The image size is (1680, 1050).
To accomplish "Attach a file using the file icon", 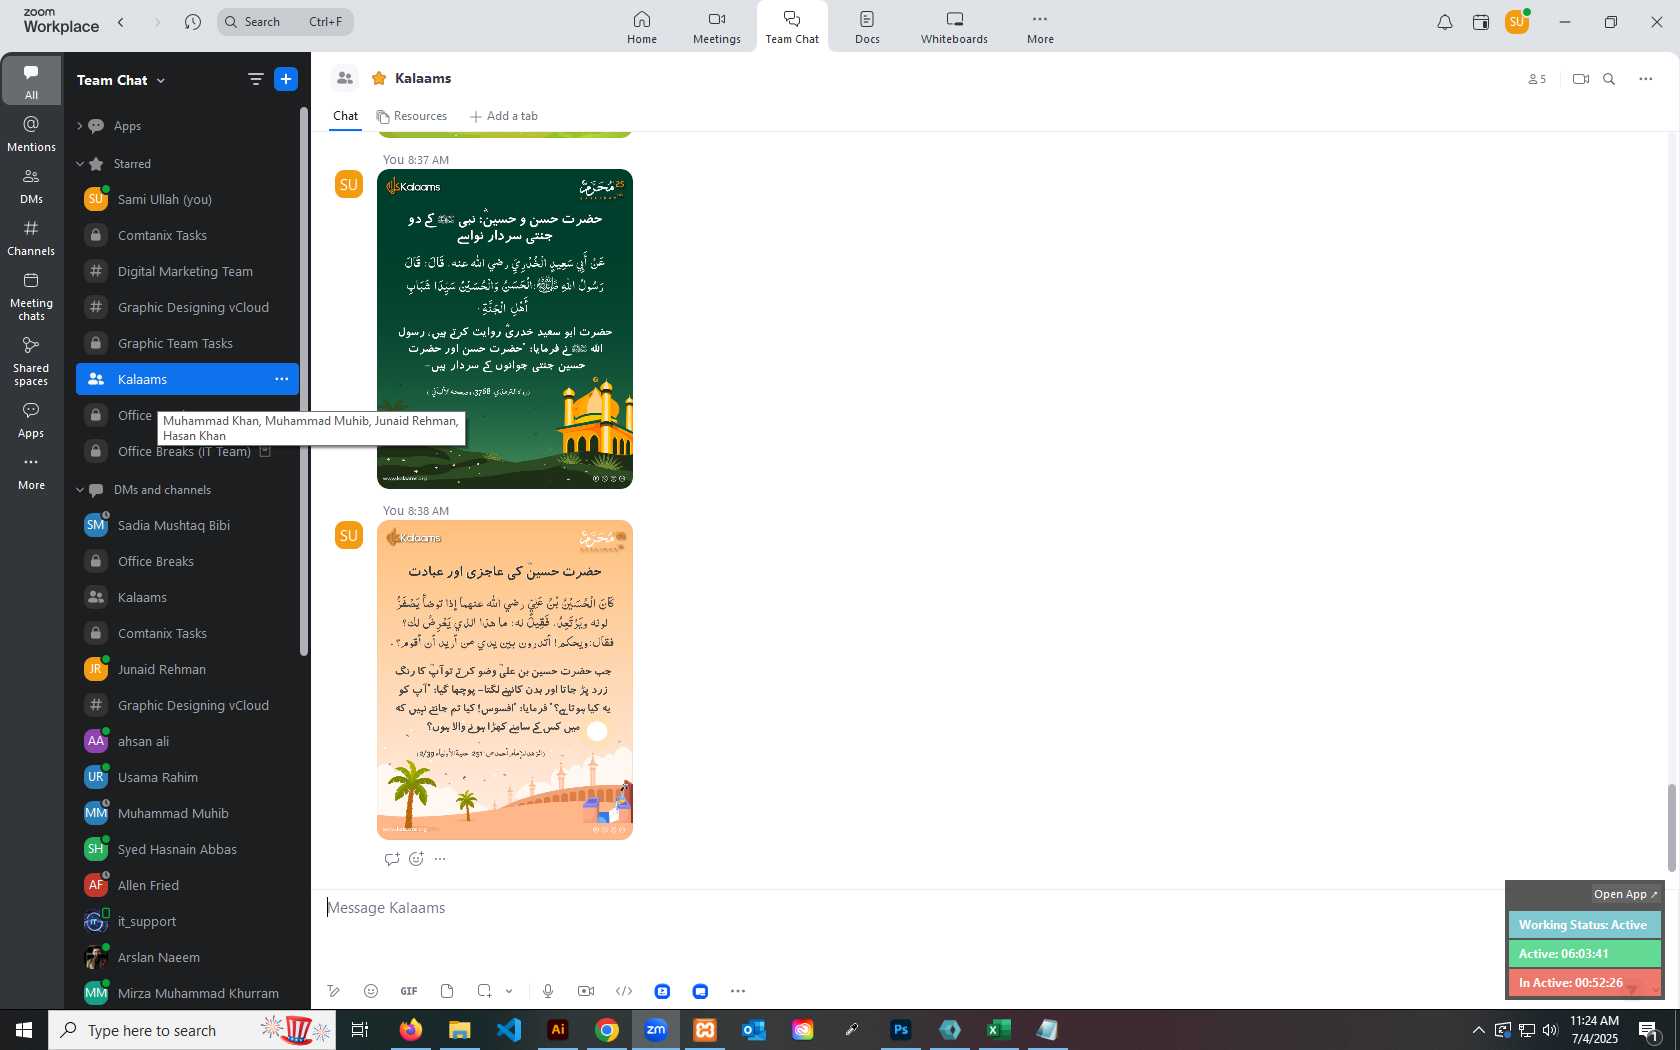I will tap(447, 991).
